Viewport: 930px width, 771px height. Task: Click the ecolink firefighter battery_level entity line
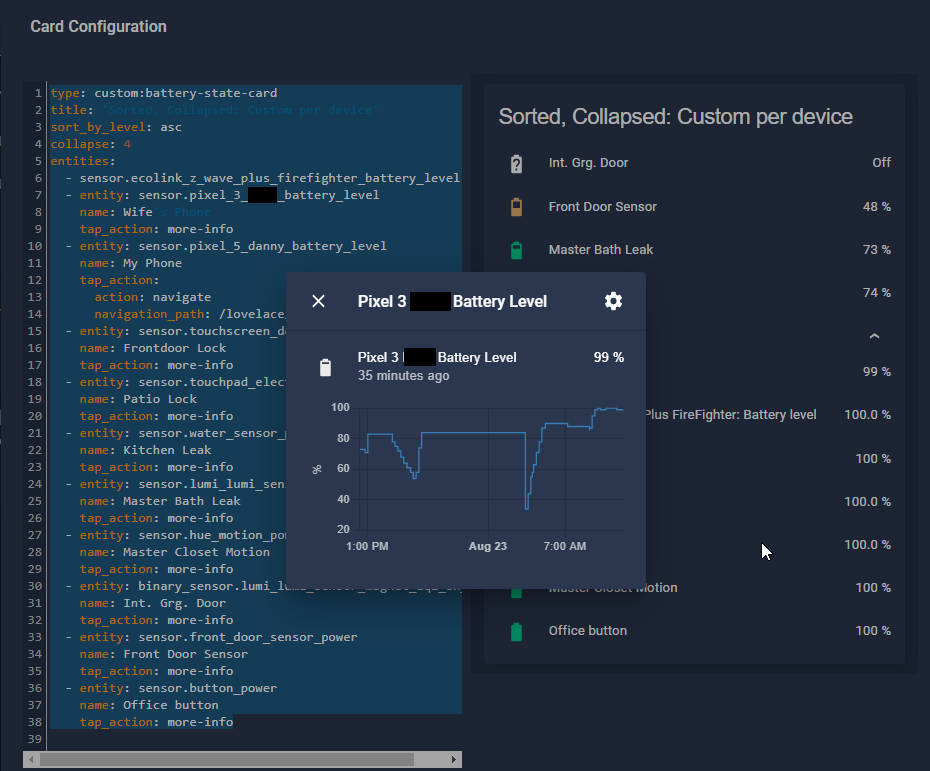coord(263,178)
